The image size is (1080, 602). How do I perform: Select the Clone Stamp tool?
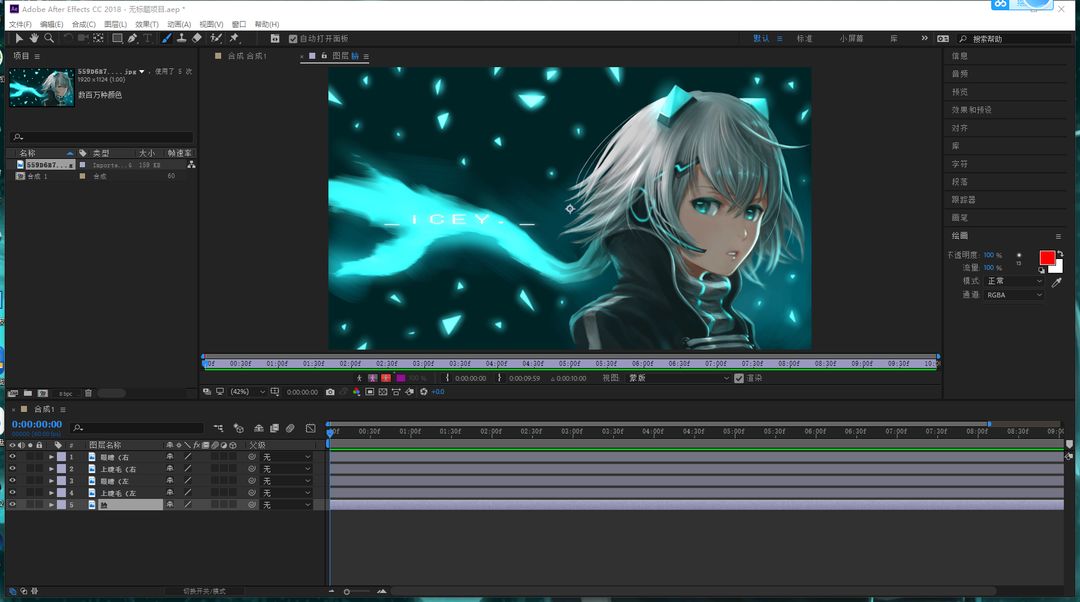tap(181, 39)
